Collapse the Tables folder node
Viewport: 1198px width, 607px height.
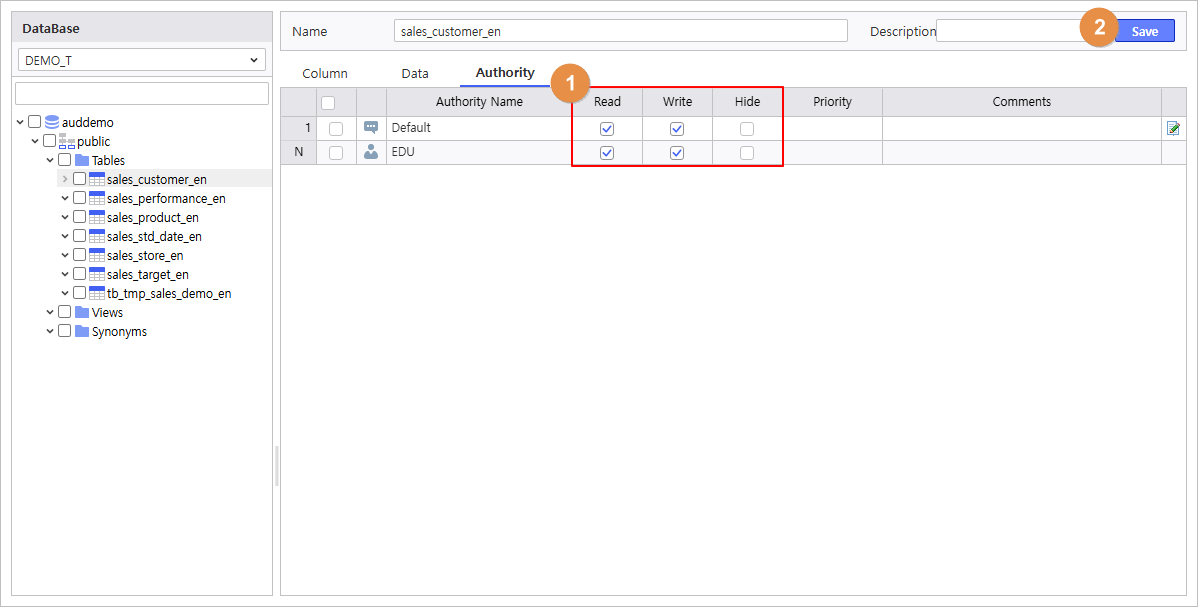pyautogui.click(x=50, y=160)
